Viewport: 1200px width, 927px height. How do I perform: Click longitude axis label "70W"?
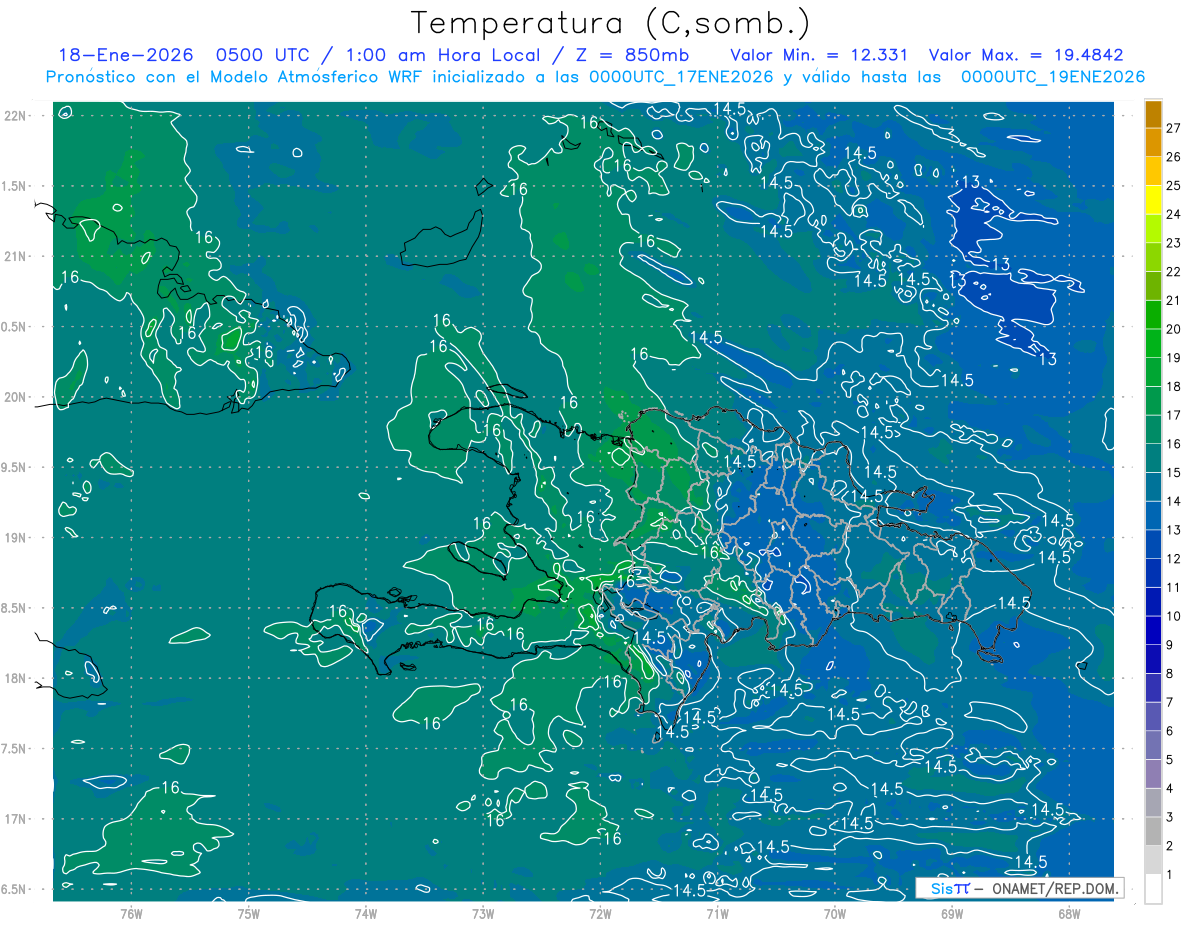pos(835,914)
